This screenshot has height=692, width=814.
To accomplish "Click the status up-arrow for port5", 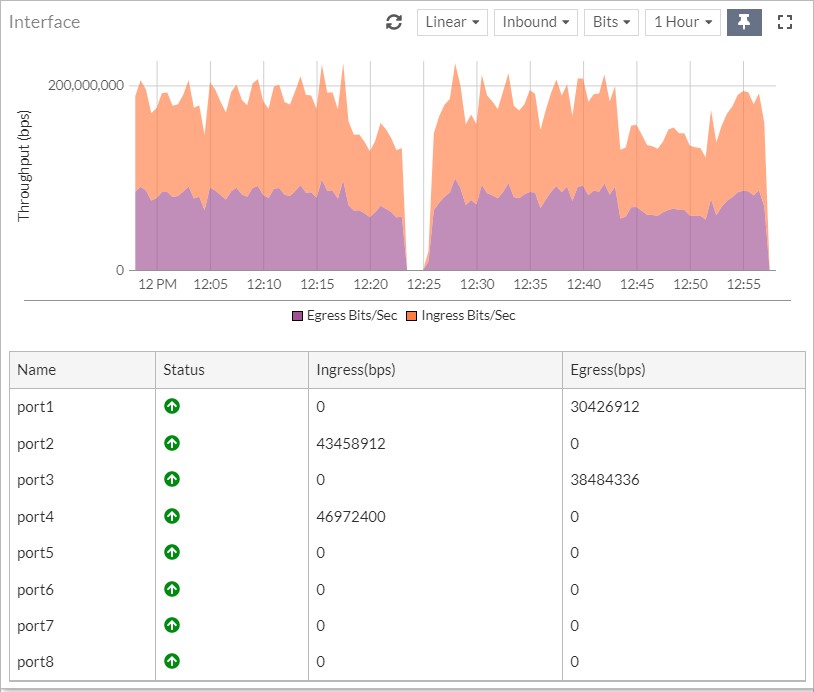I will [171, 552].
